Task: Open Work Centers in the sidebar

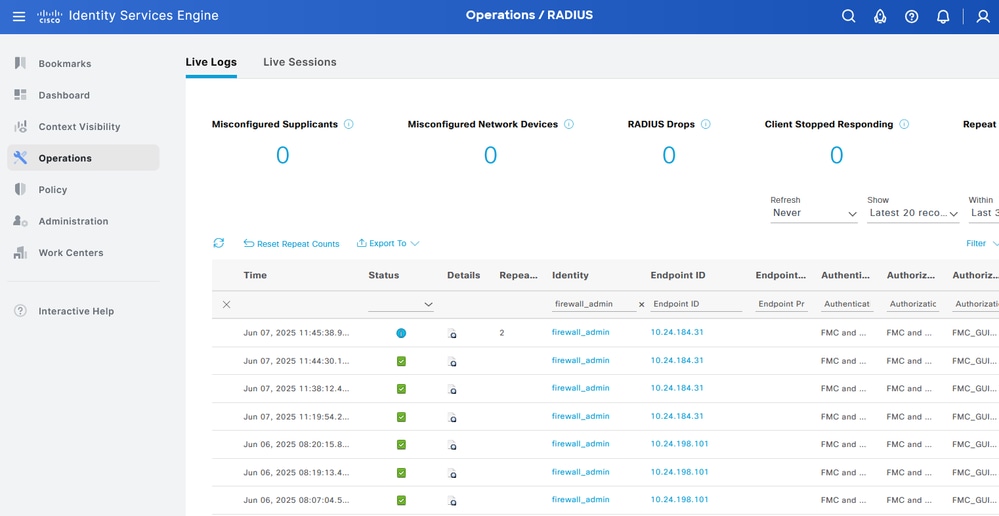Action: tap(71, 253)
